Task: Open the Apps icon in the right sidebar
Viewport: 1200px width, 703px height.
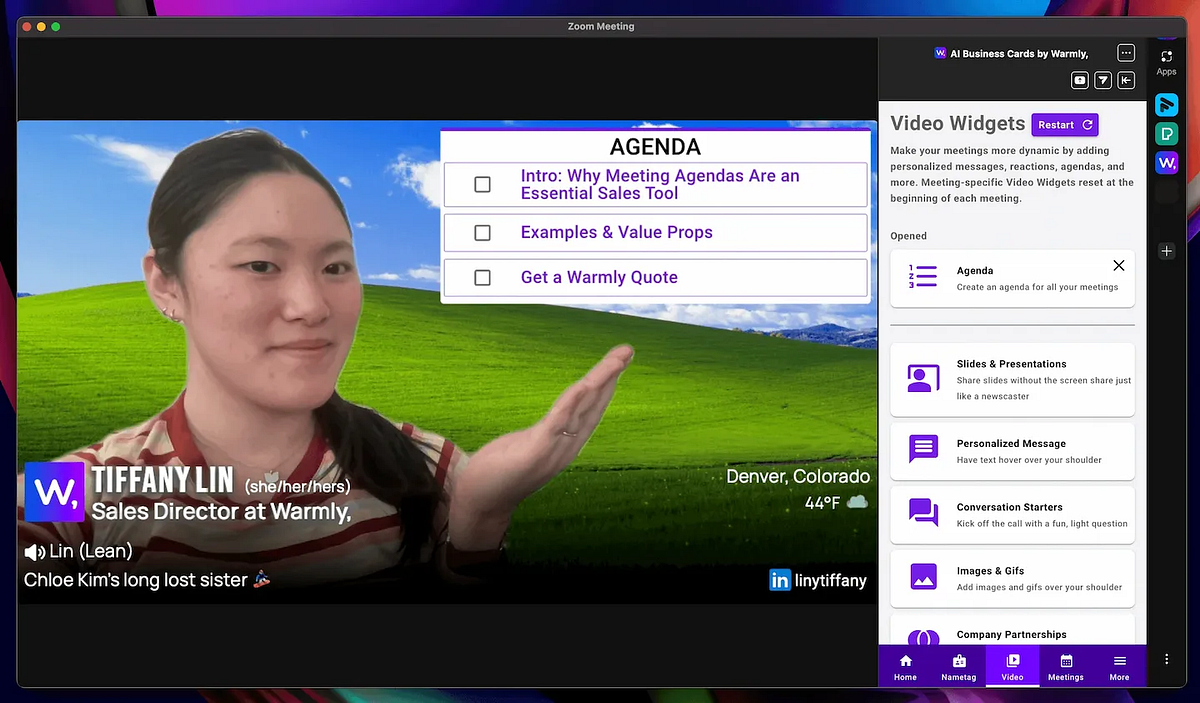Action: click(x=1166, y=62)
